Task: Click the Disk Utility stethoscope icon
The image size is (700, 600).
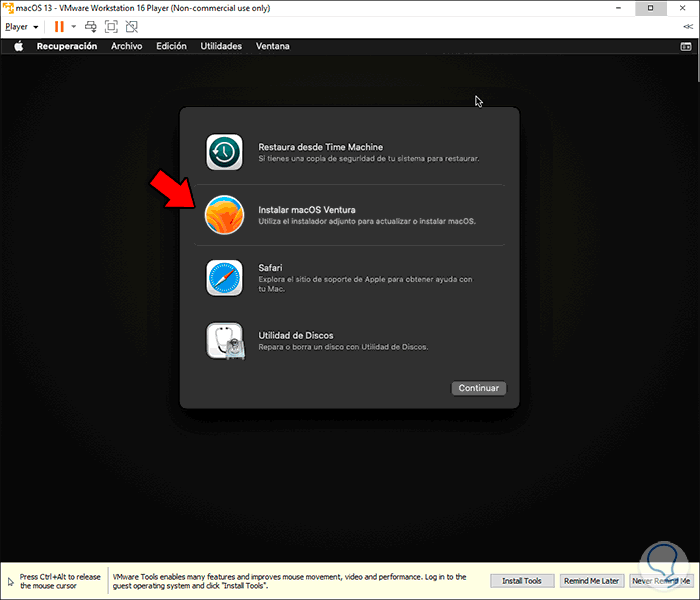Action: click(x=225, y=341)
